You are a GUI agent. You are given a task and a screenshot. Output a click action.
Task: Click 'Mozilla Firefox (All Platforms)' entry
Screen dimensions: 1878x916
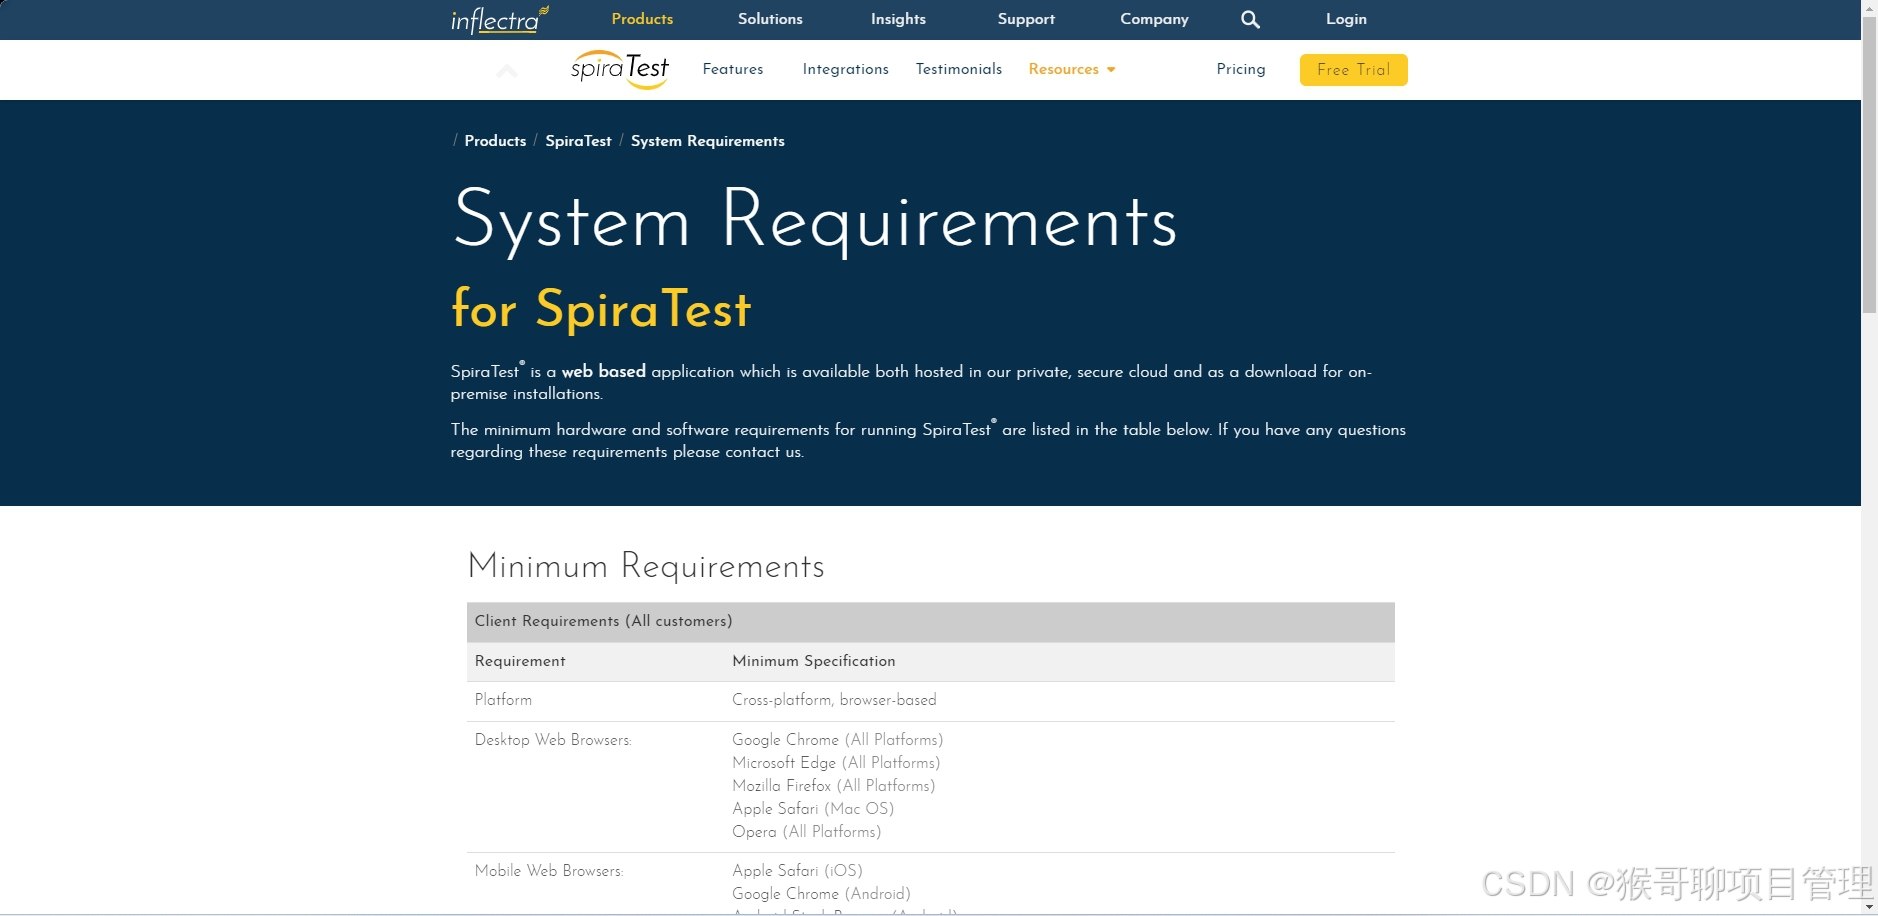click(834, 786)
